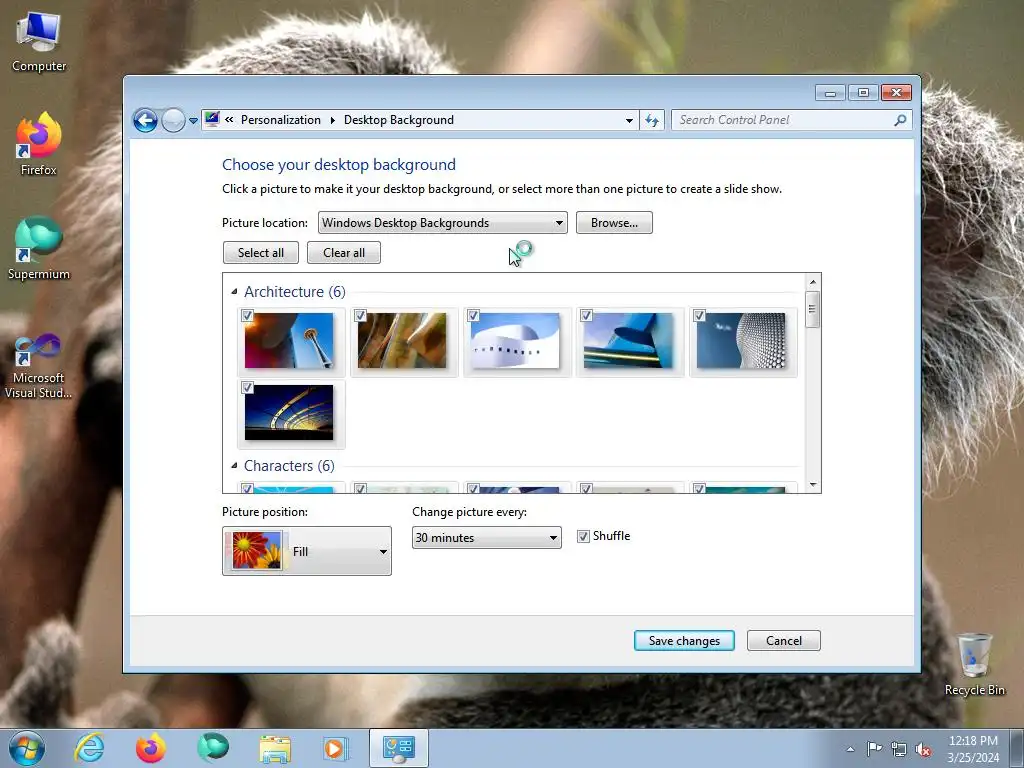This screenshot has height=768, width=1024.
Task: Click network tray icon
Action: [899, 749]
